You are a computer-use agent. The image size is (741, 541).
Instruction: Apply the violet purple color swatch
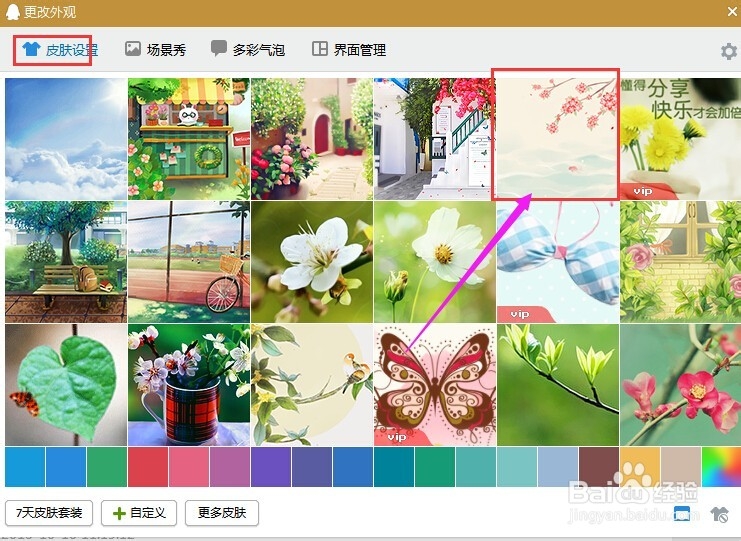271,467
